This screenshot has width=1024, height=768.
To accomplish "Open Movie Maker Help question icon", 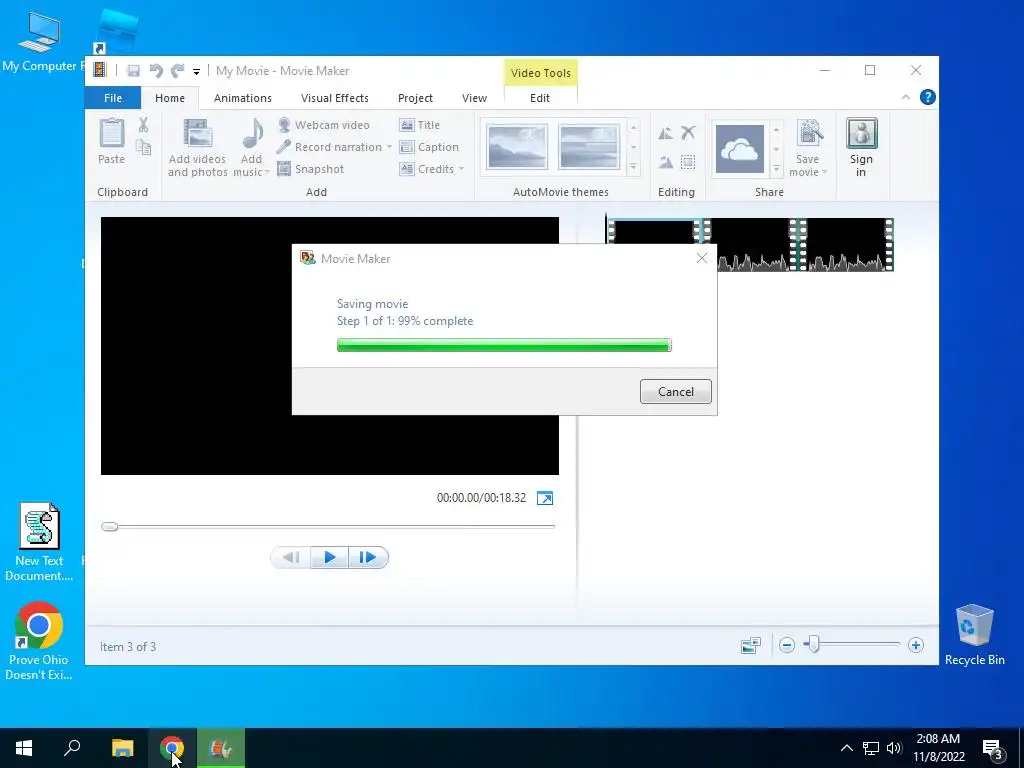I will [x=927, y=97].
